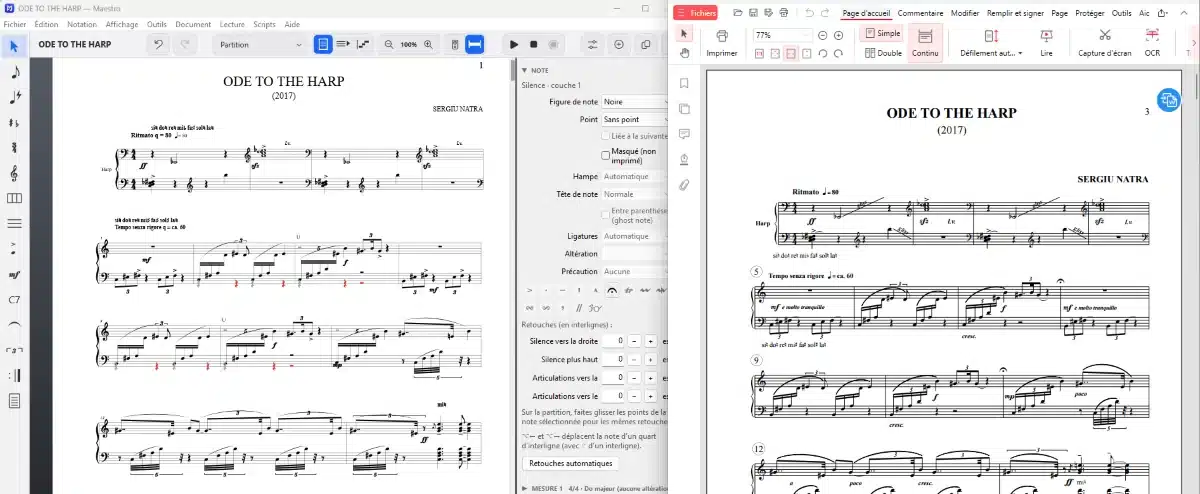Open the Scripts menu in Maestro

[x=264, y=24]
